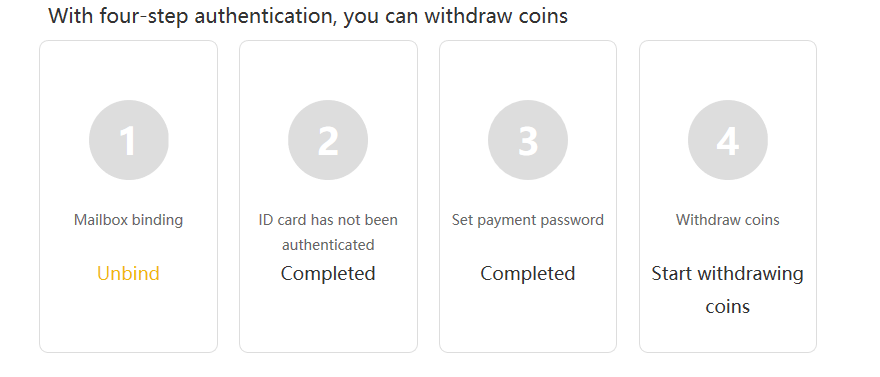Image resolution: width=880 pixels, height=377 pixels.
Task: Open the payment password card
Action: [528, 196]
